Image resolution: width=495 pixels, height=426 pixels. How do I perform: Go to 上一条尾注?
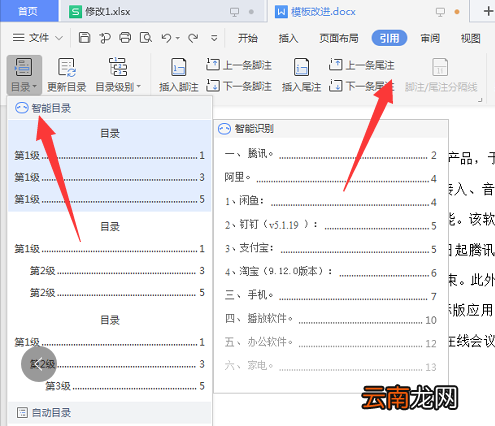[x=361, y=65]
